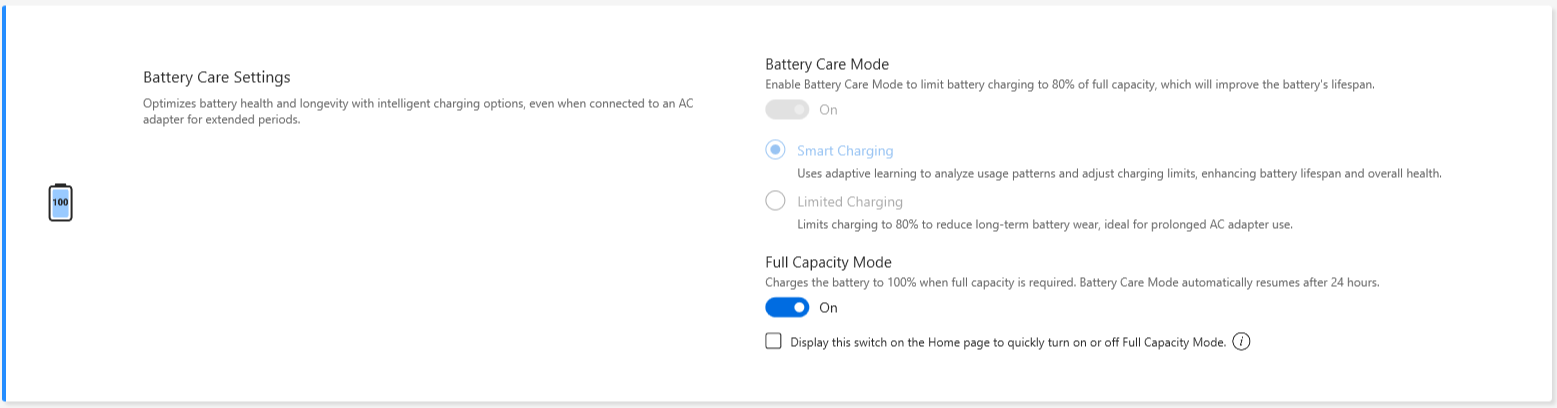Click the On label beside Full Capacity toggle
Screen dimensions: 1557x408
point(828,308)
